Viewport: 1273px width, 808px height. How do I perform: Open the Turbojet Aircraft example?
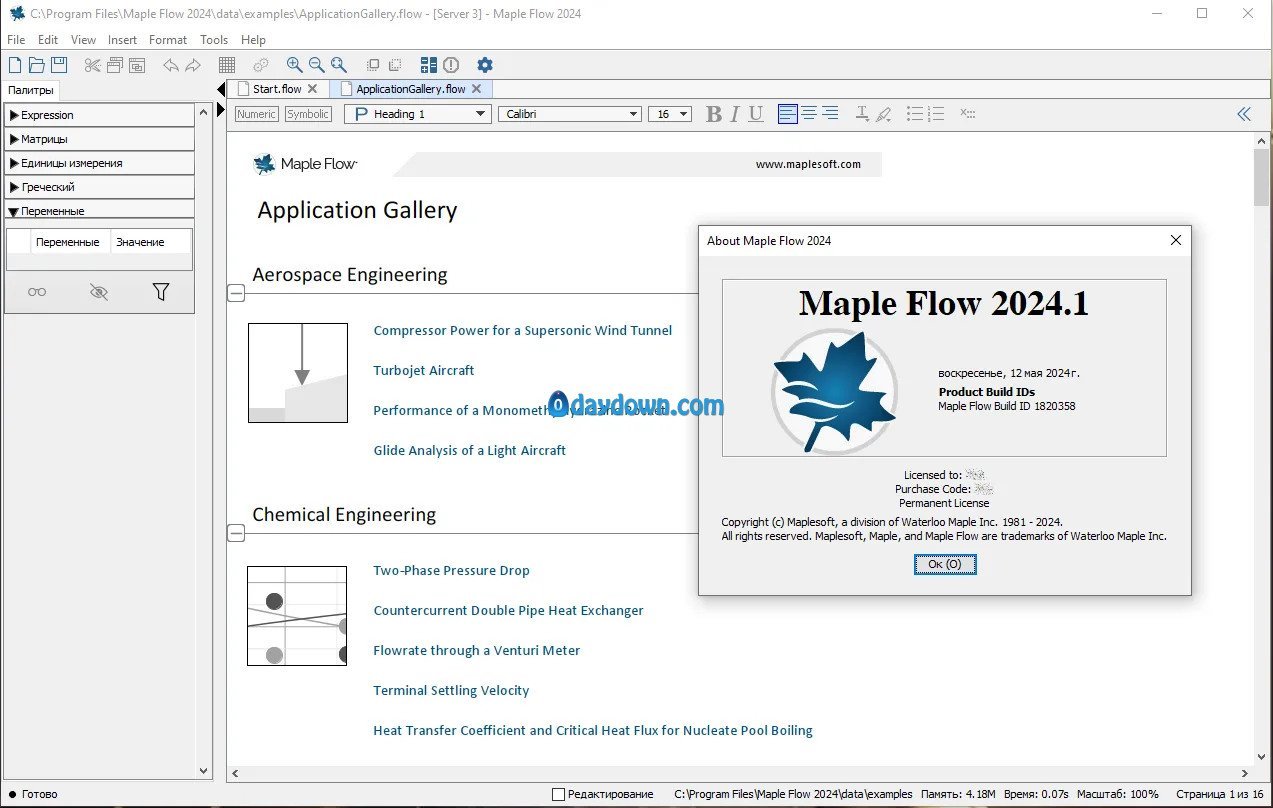pos(423,370)
